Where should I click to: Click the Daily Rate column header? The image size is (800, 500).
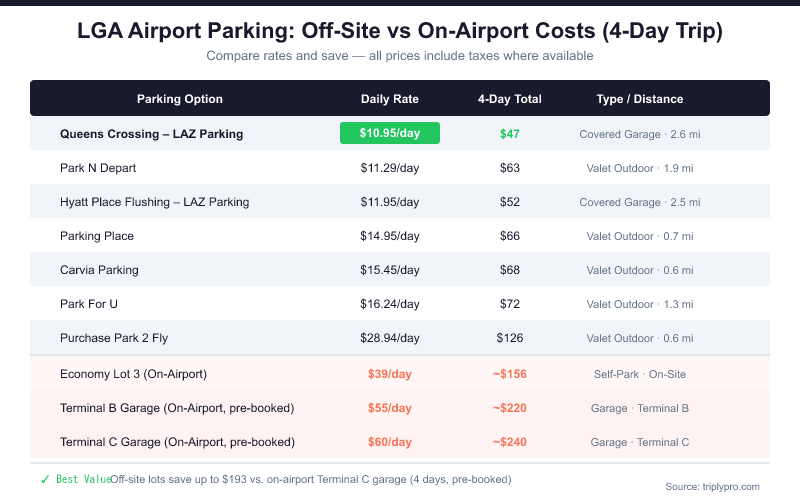(390, 99)
